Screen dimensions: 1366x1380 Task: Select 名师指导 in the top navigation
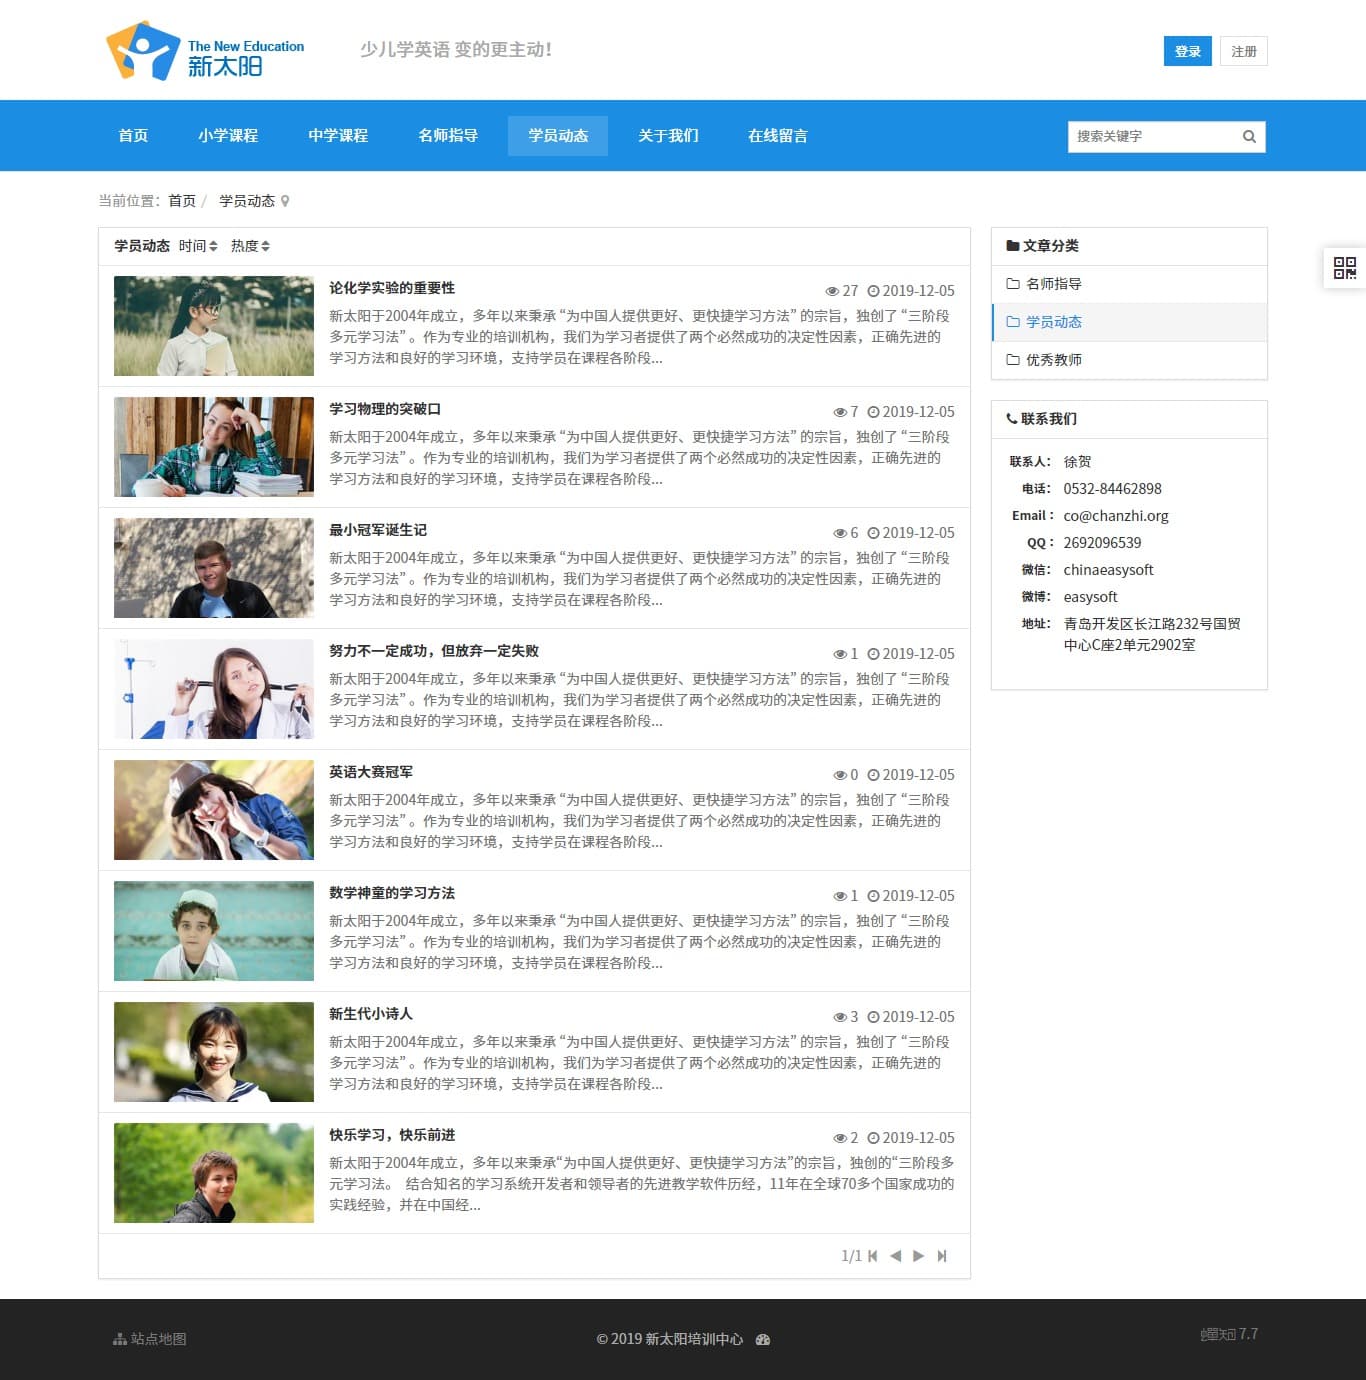coord(448,136)
